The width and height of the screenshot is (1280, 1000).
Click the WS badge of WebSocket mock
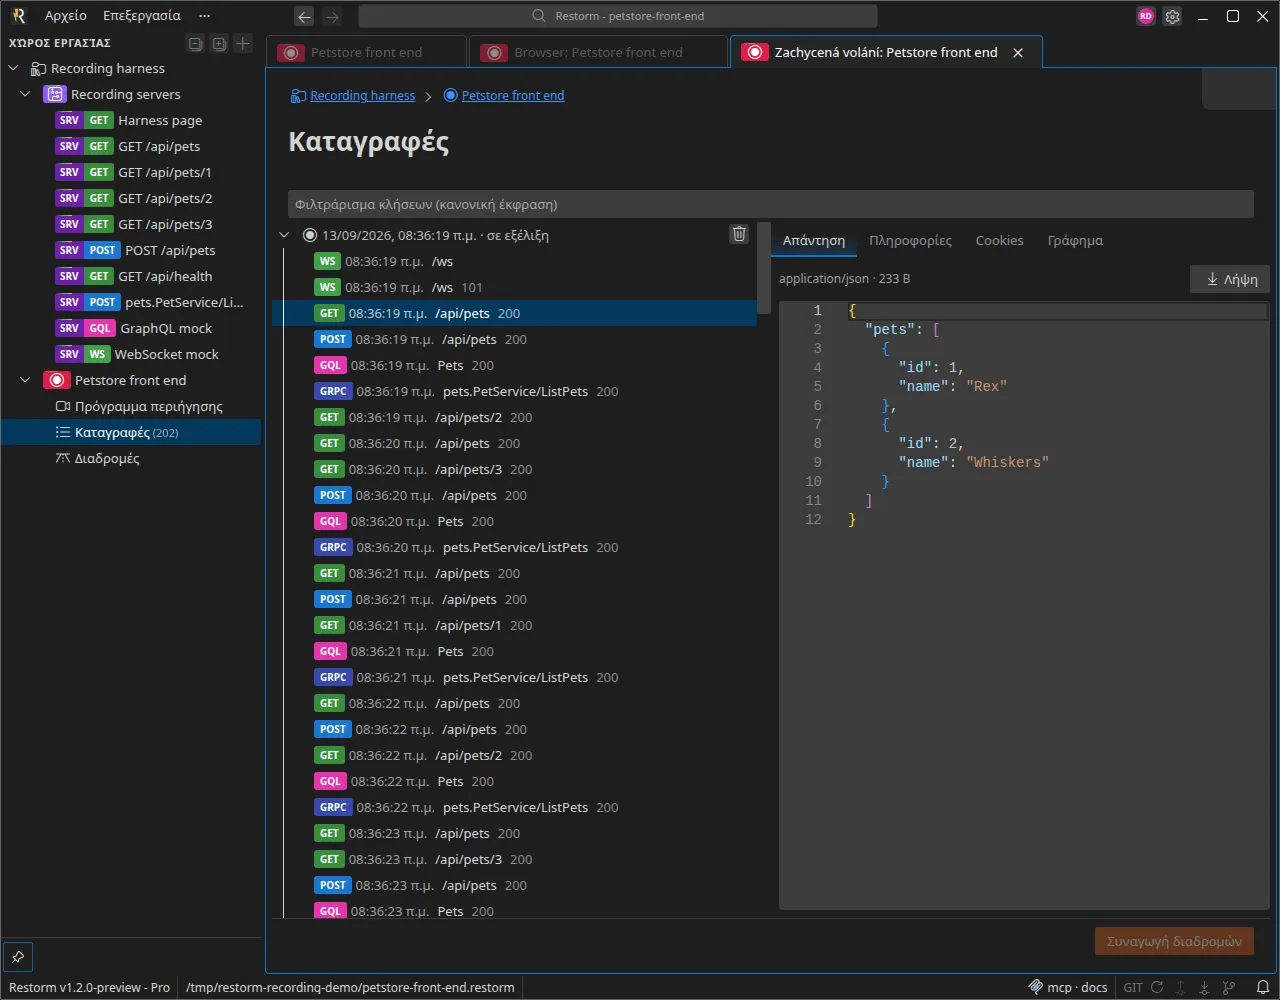point(97,355)
